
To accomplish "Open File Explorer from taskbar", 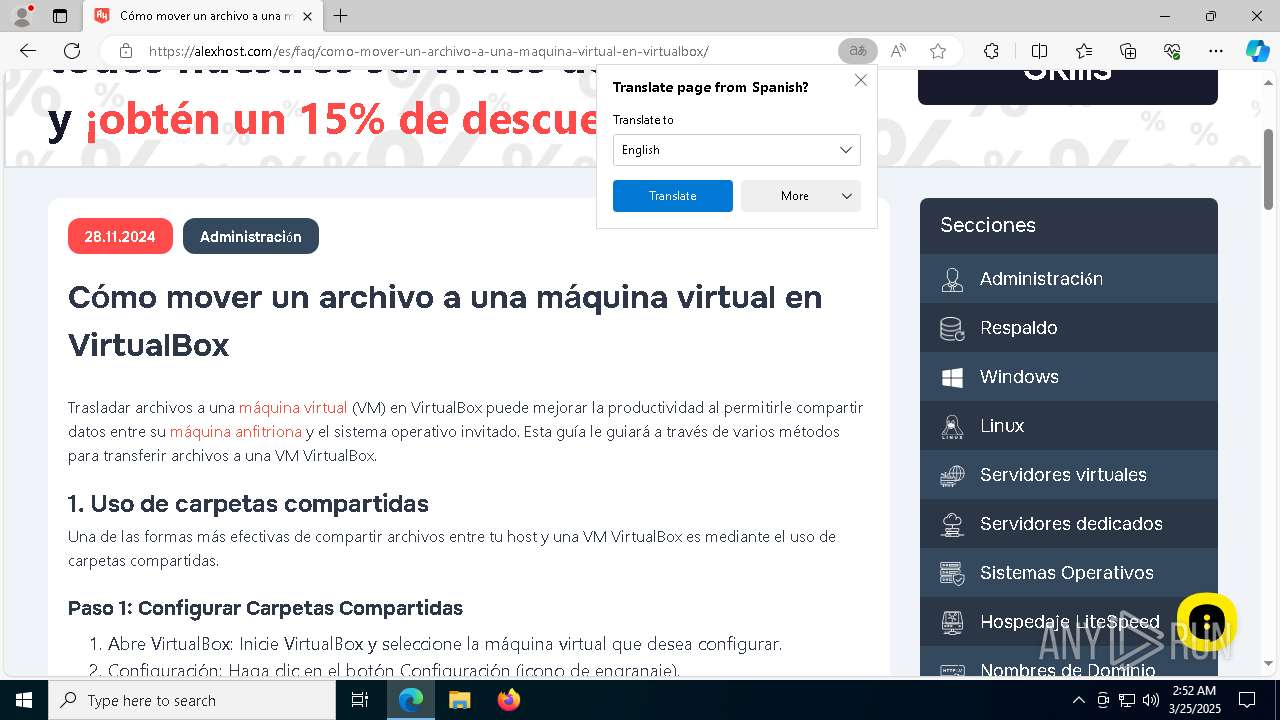I will (459, 700).
